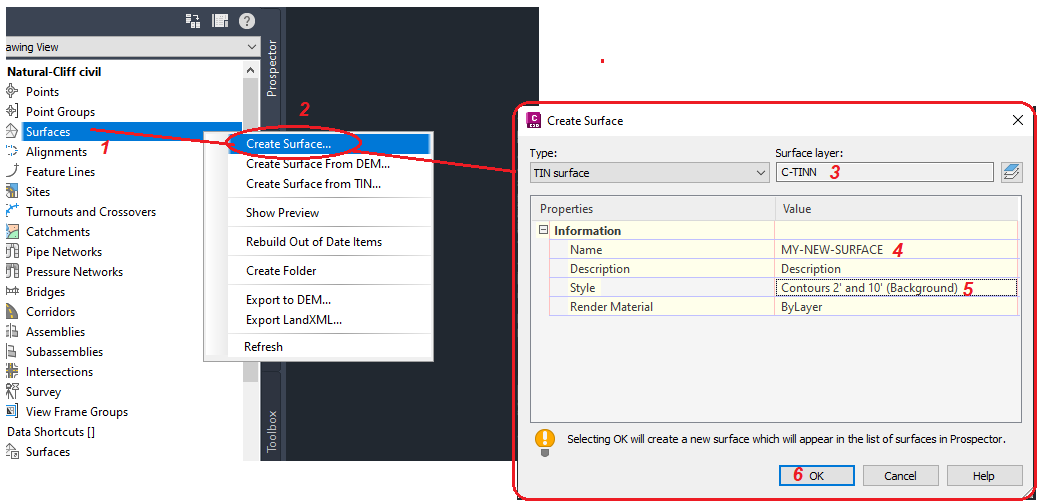The height and width of the screenshot is (504, 1042).
Task: Click the Help button in dialog
Action: [x=984, y=475]
